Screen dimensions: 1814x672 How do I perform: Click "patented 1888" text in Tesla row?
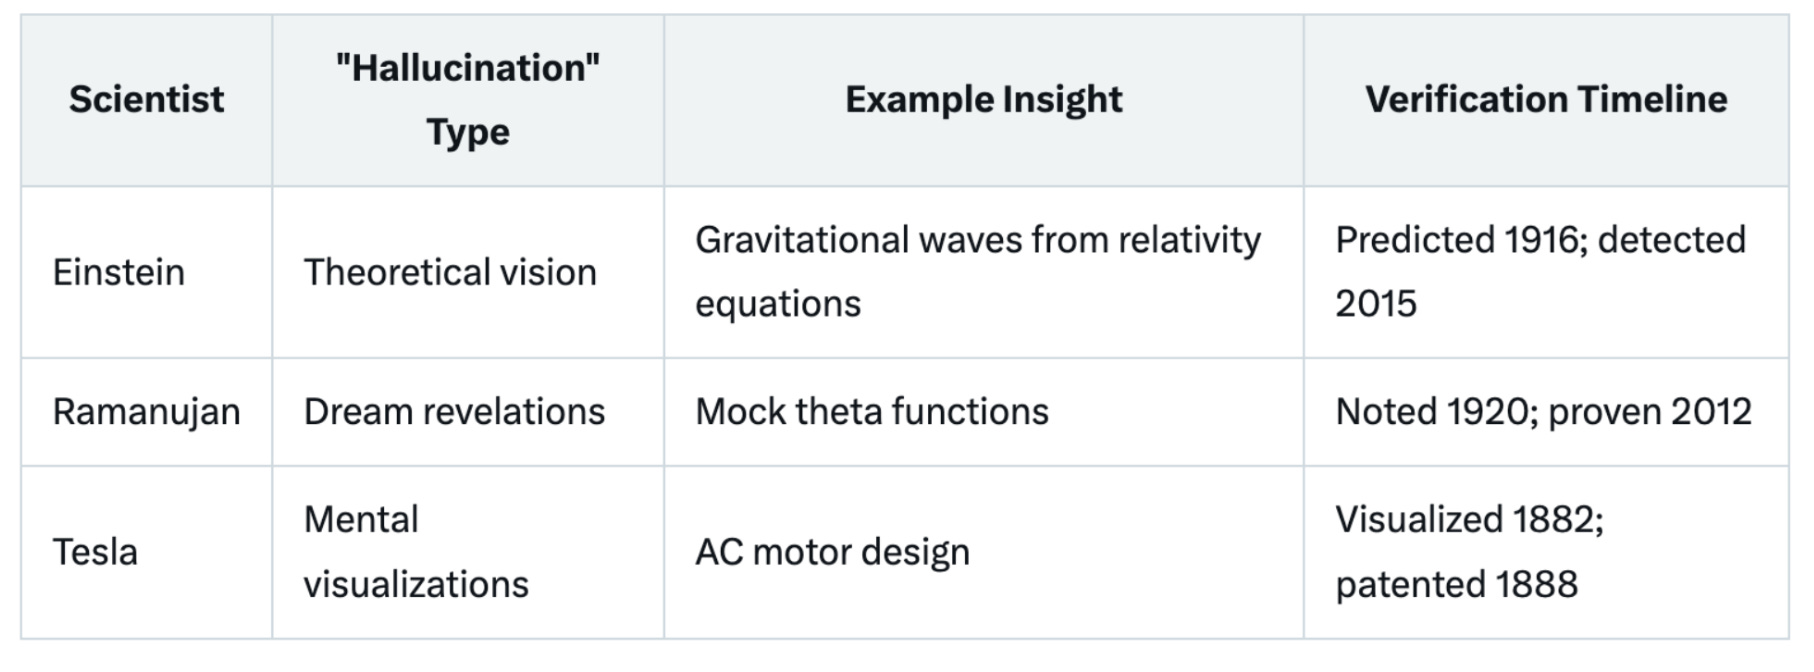tap(1456, 585)
